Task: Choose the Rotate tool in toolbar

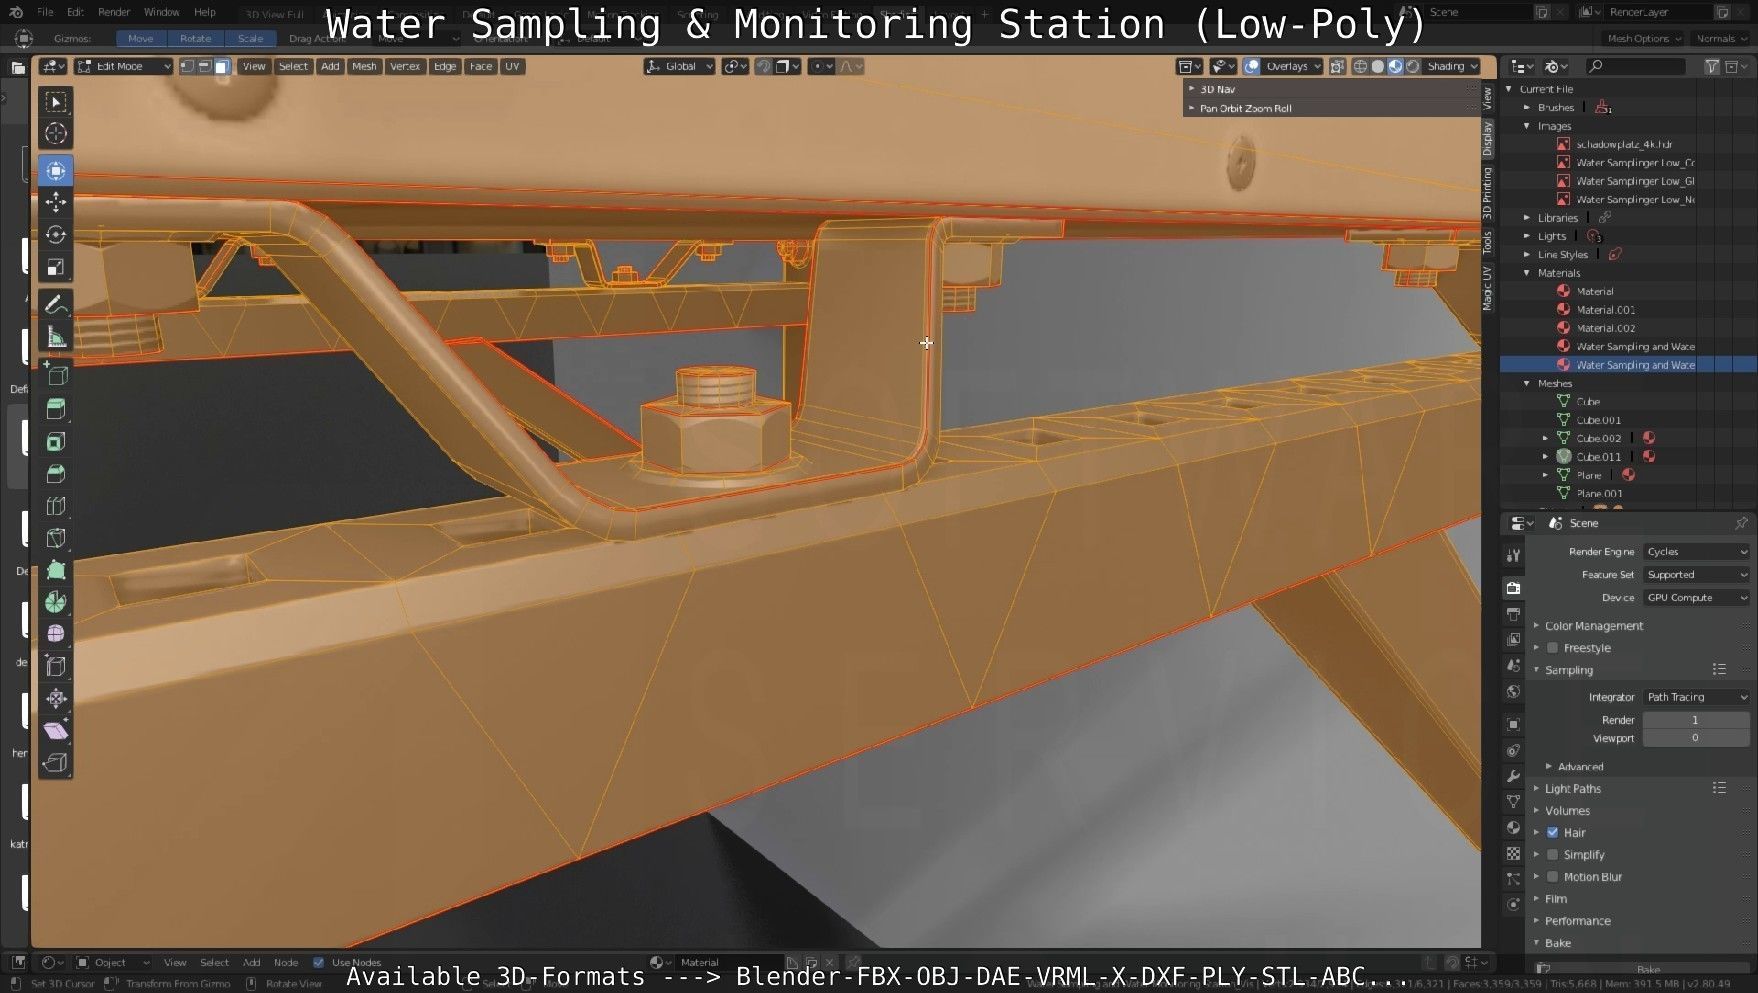Action: [x=56, y=235]
